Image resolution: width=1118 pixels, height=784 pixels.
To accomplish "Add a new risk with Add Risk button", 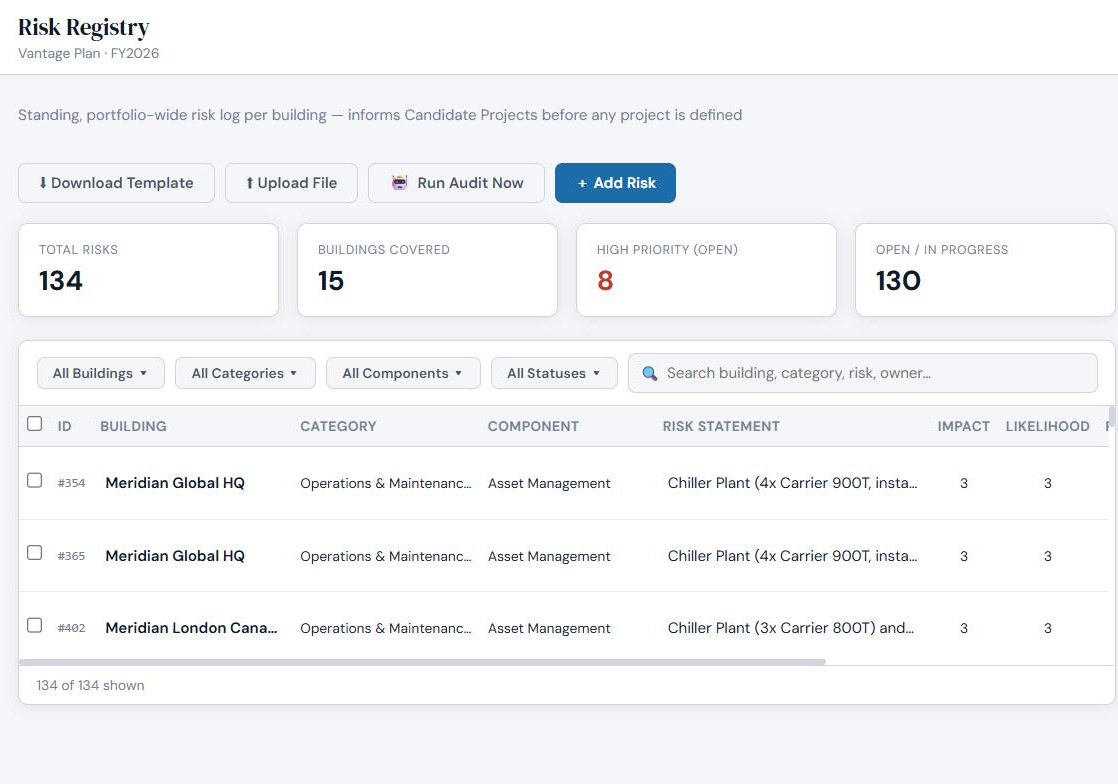I will pos(615,183).
